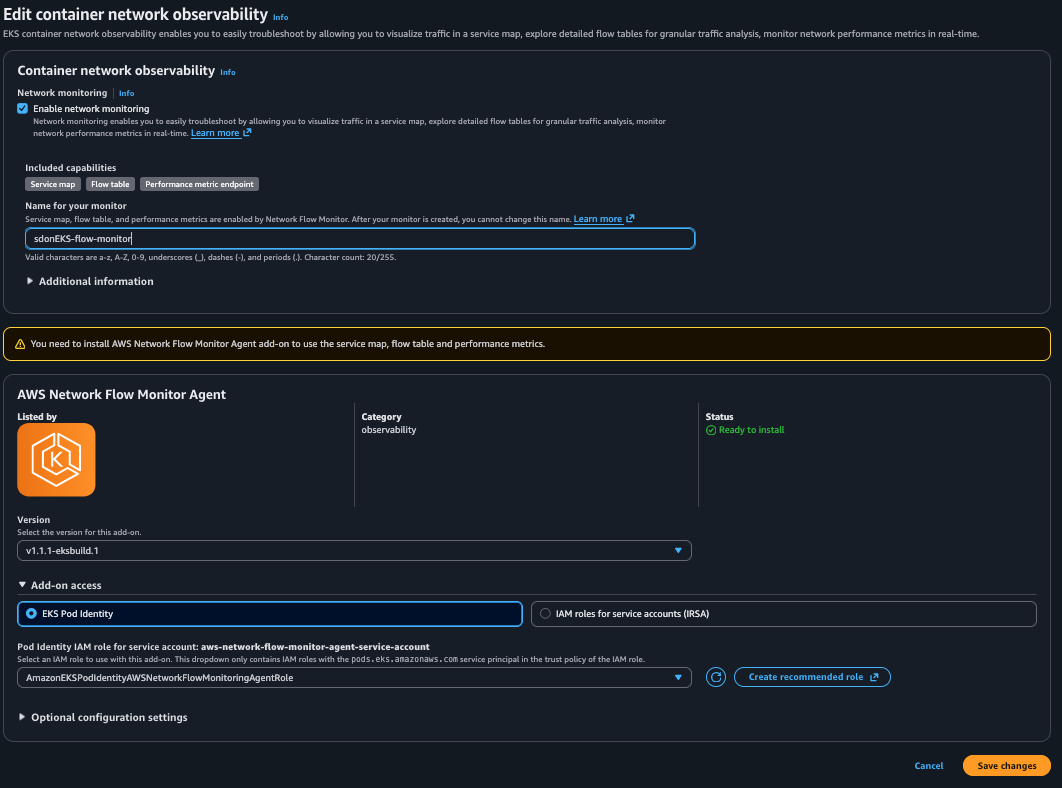Click the 'Included capabilities' label
This screenshot has height=788, width=1062.
(x=70, y=168)
